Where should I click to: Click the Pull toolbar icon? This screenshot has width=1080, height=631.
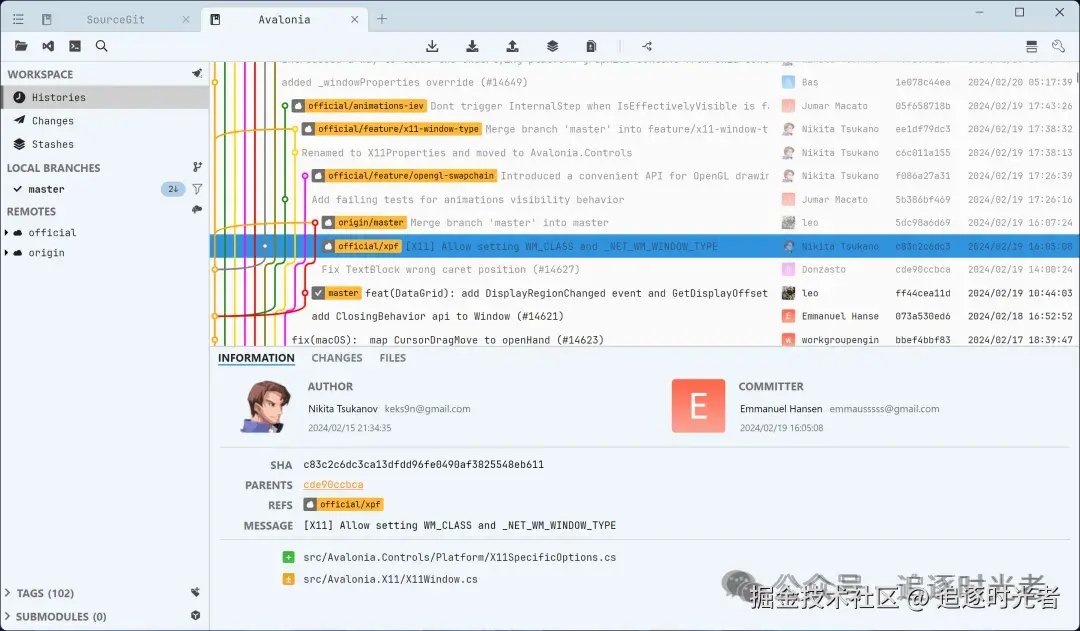(472, 46)
